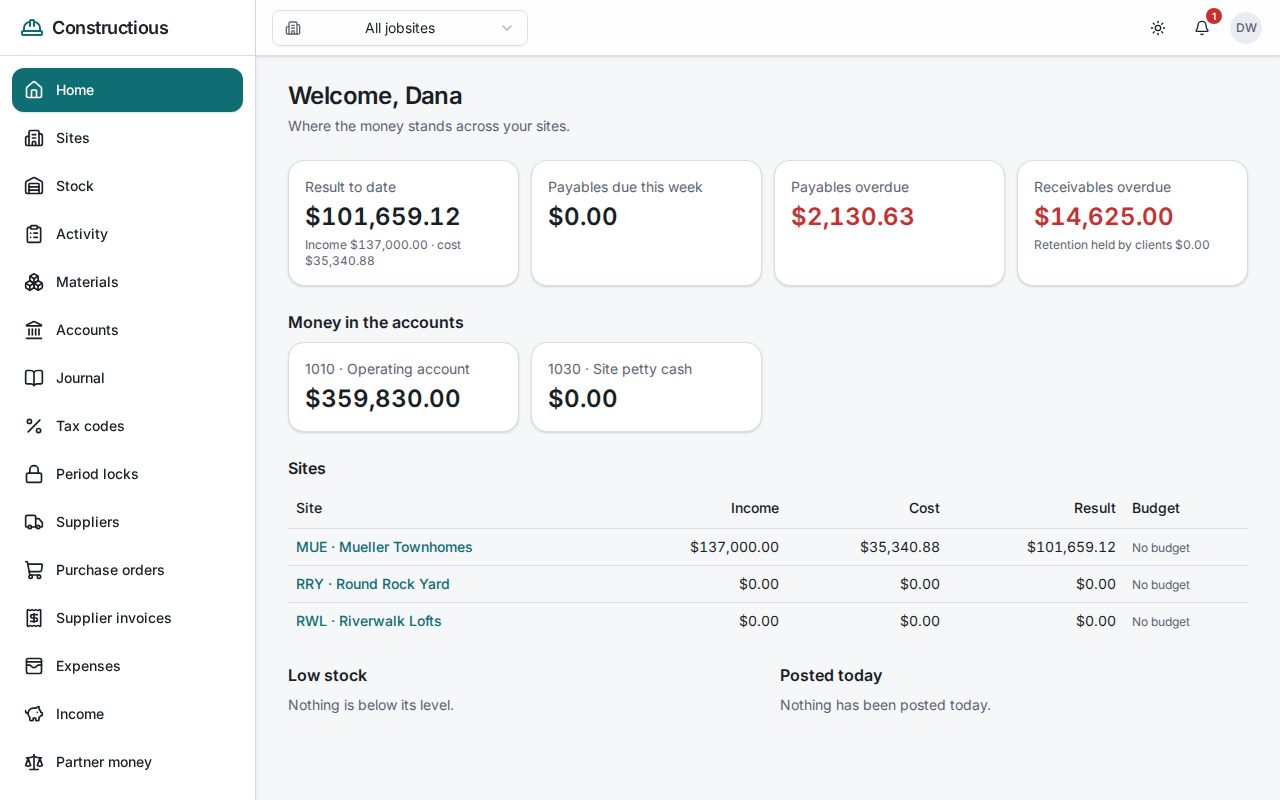This screenshot has height=800, width=1280.
Task: Click the Period locks padlock icon
Action: pos(34,474)
